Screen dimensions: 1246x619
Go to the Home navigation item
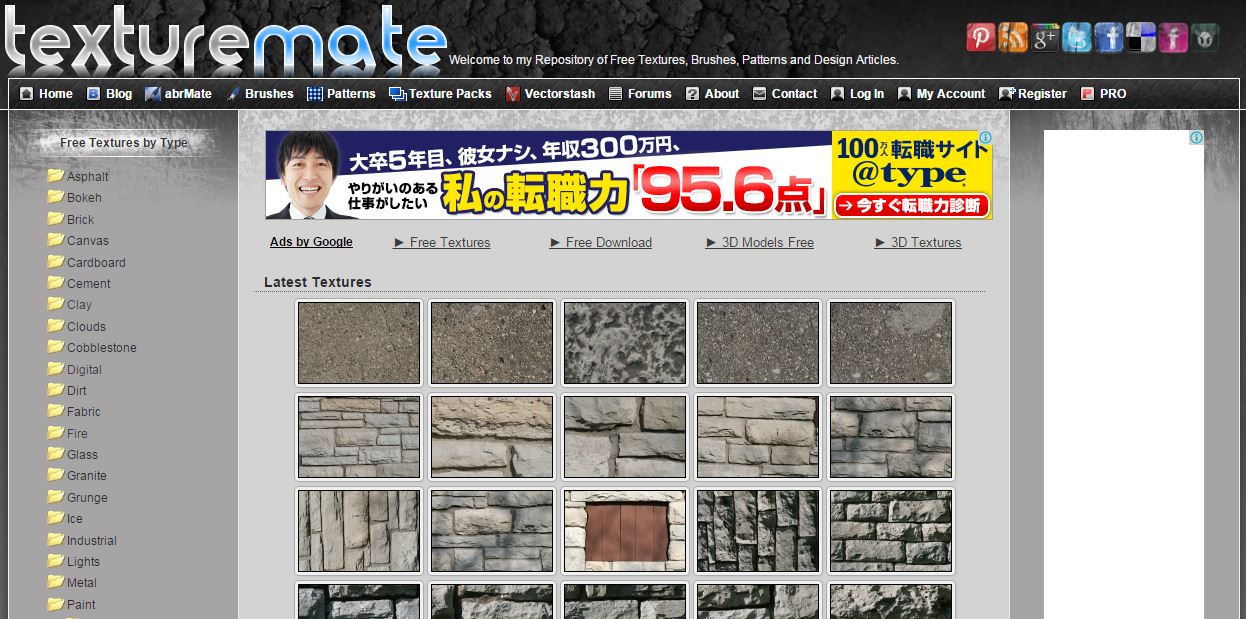tap(46, 94)
